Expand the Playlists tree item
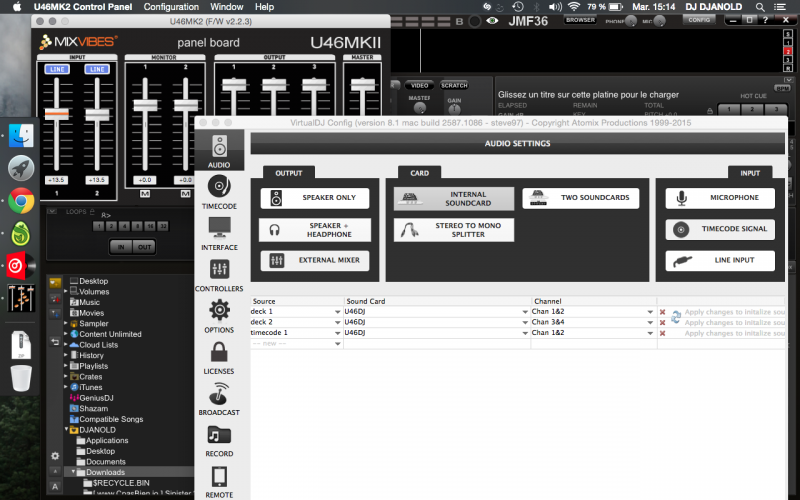This screenshot has width=800, height=500. [66, 366]
